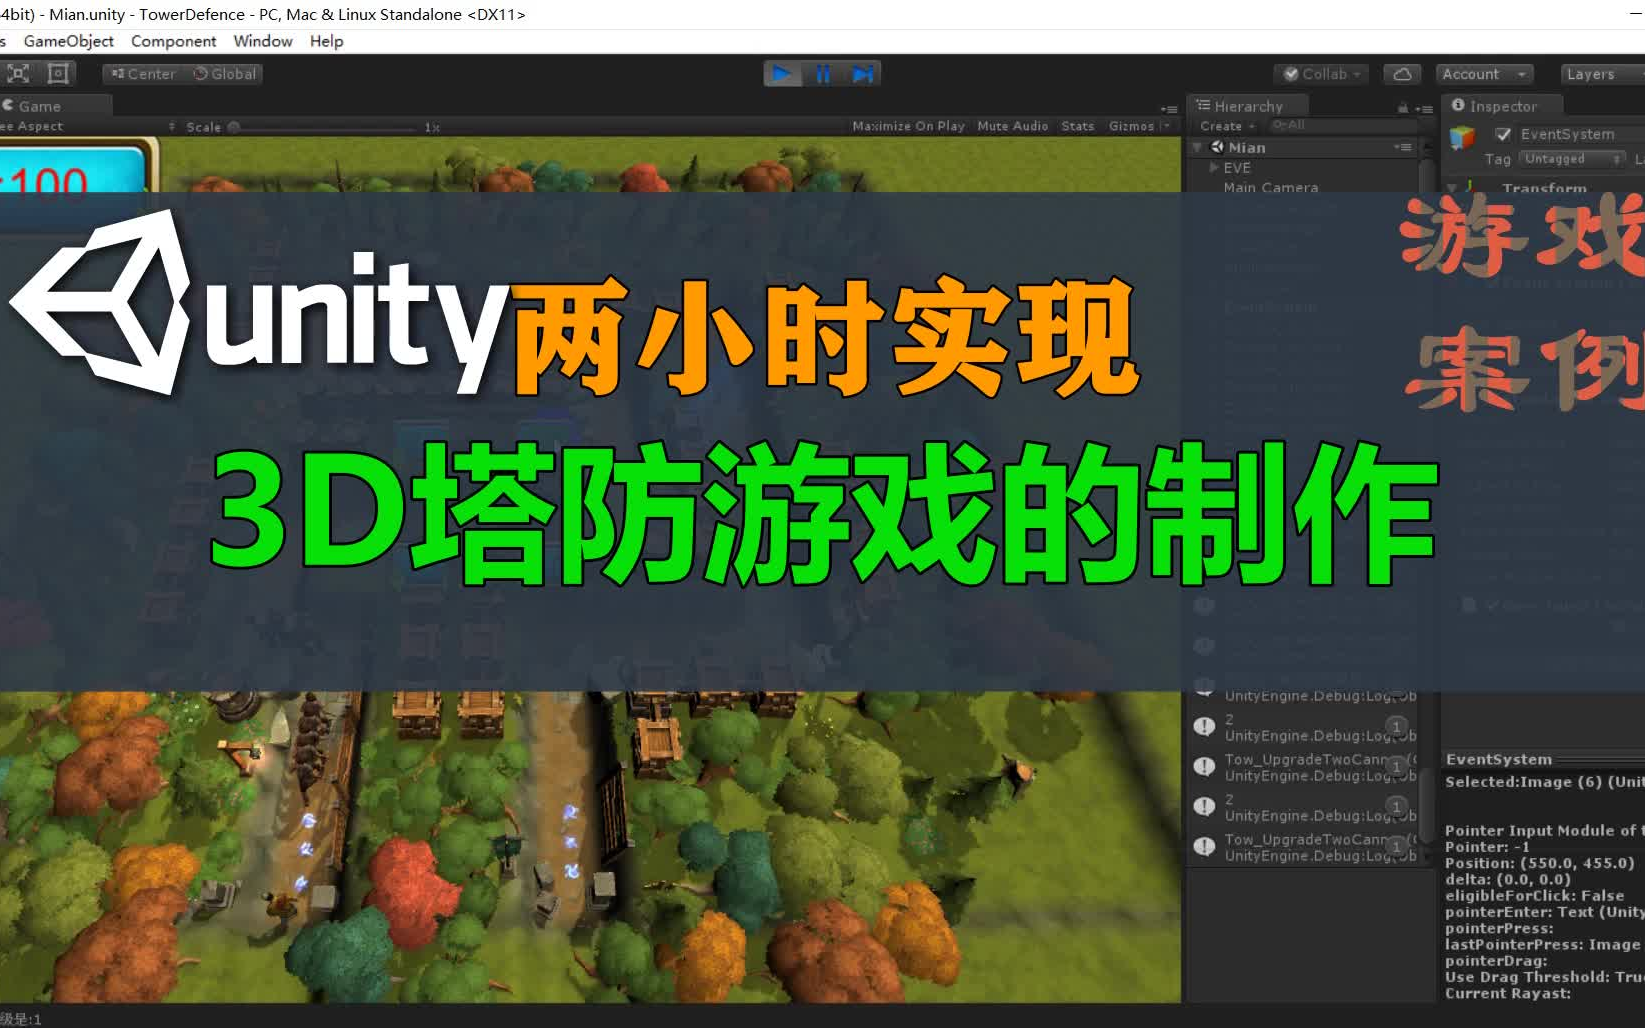This screenshot has width=1645, height=1028.
Task: Toggle Mute Audio in Game view
Action: coord(1012,126)
